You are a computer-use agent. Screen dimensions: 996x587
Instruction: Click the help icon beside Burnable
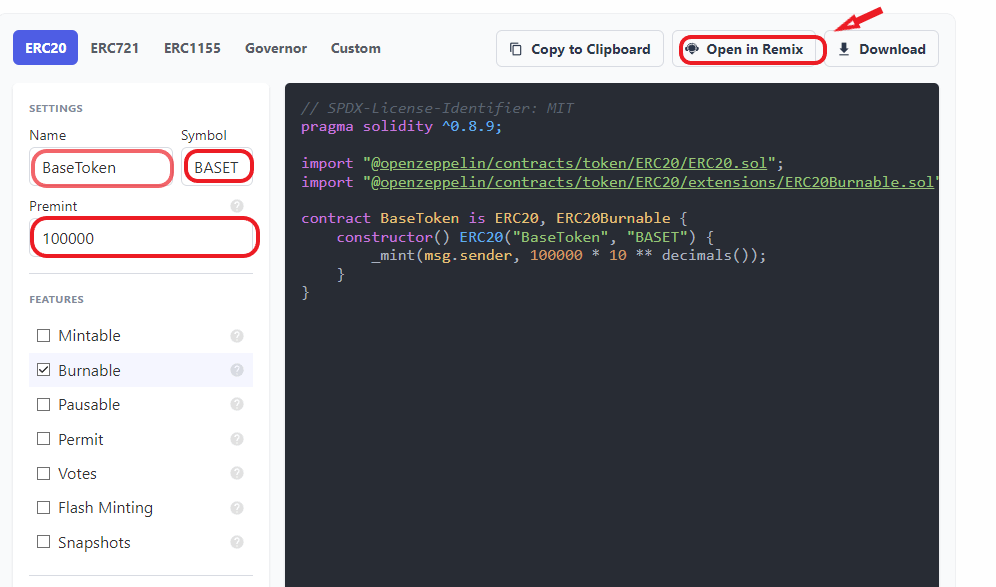point(237,370)
